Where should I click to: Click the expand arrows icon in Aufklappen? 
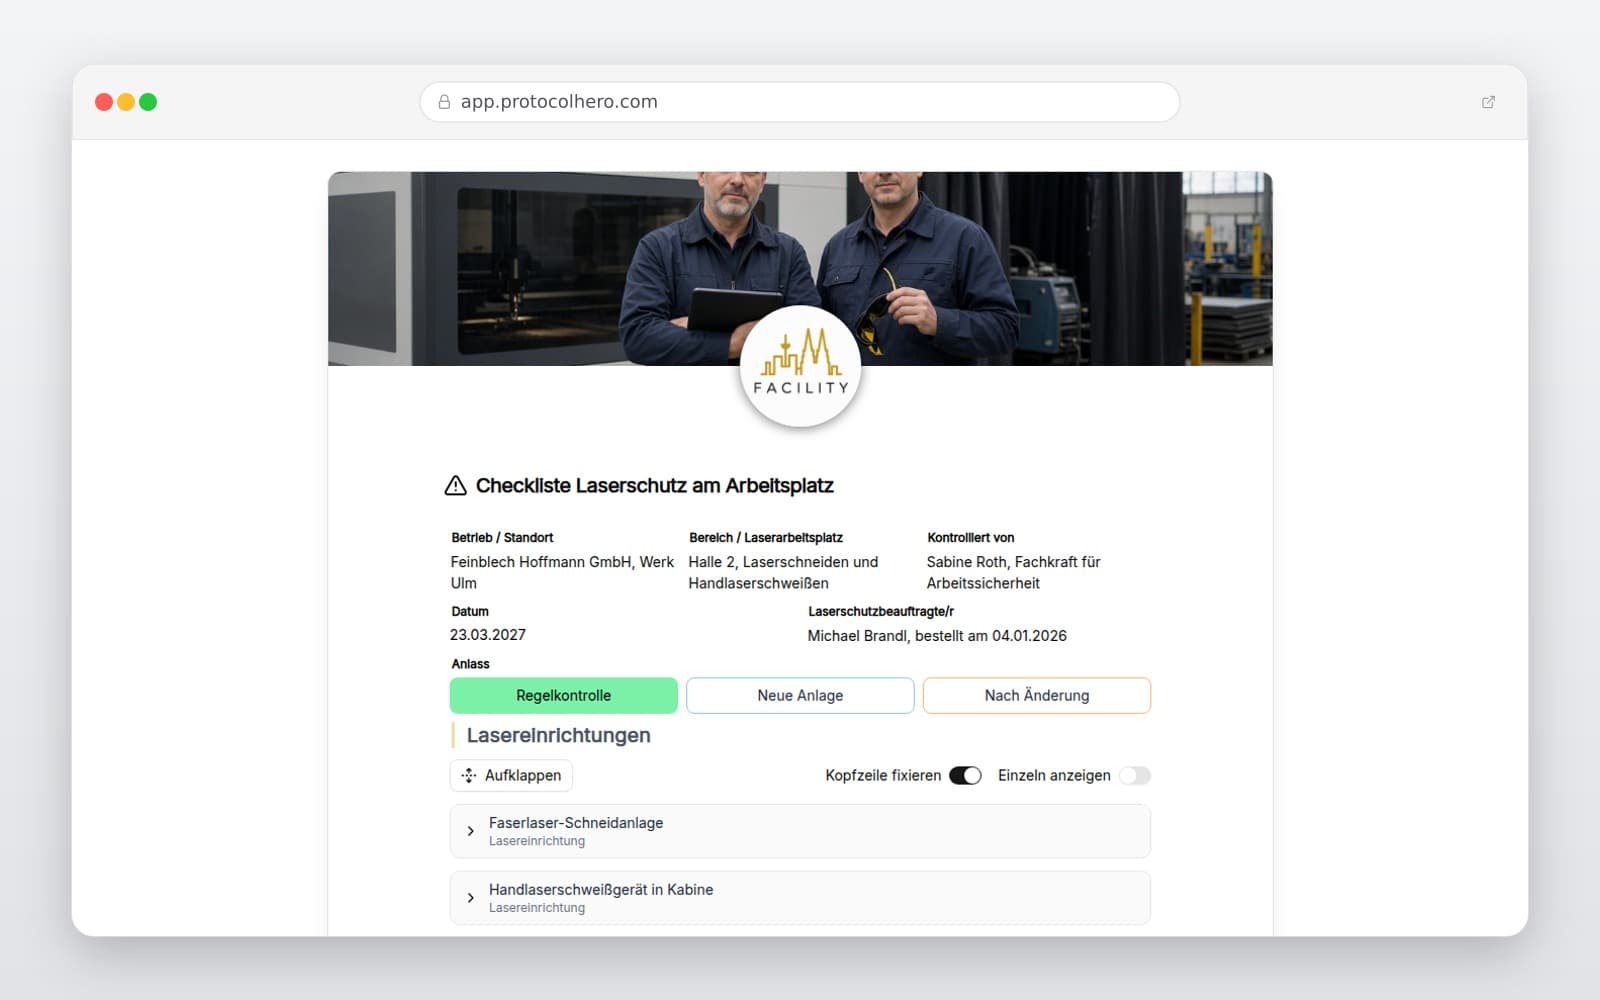(x=469, y=775)
